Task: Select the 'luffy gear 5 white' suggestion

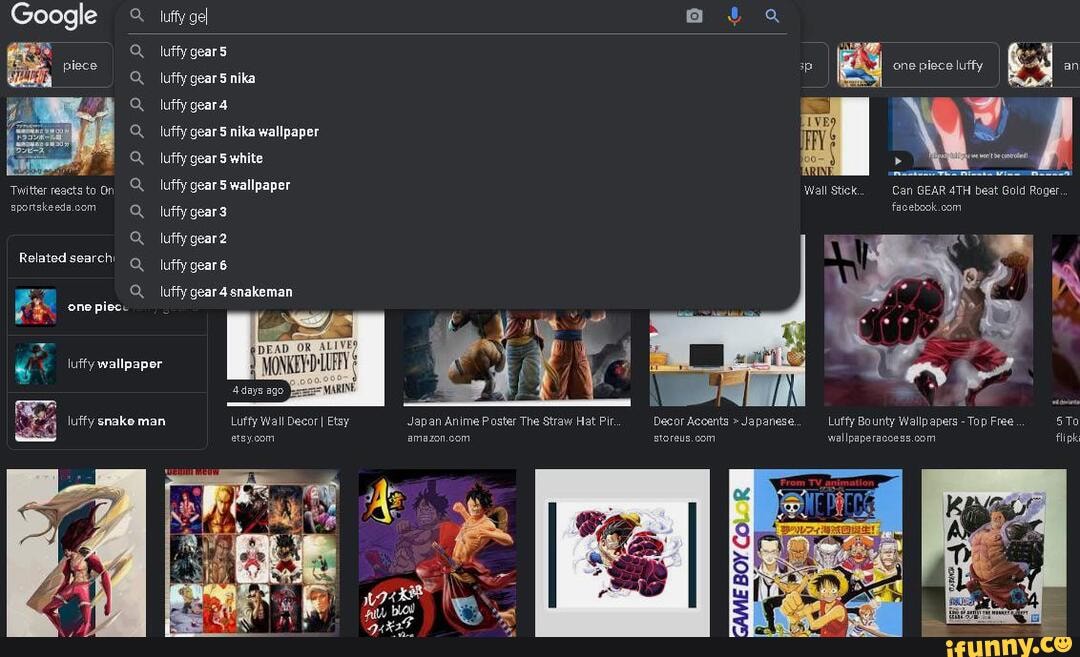Action: pos(212,158)
